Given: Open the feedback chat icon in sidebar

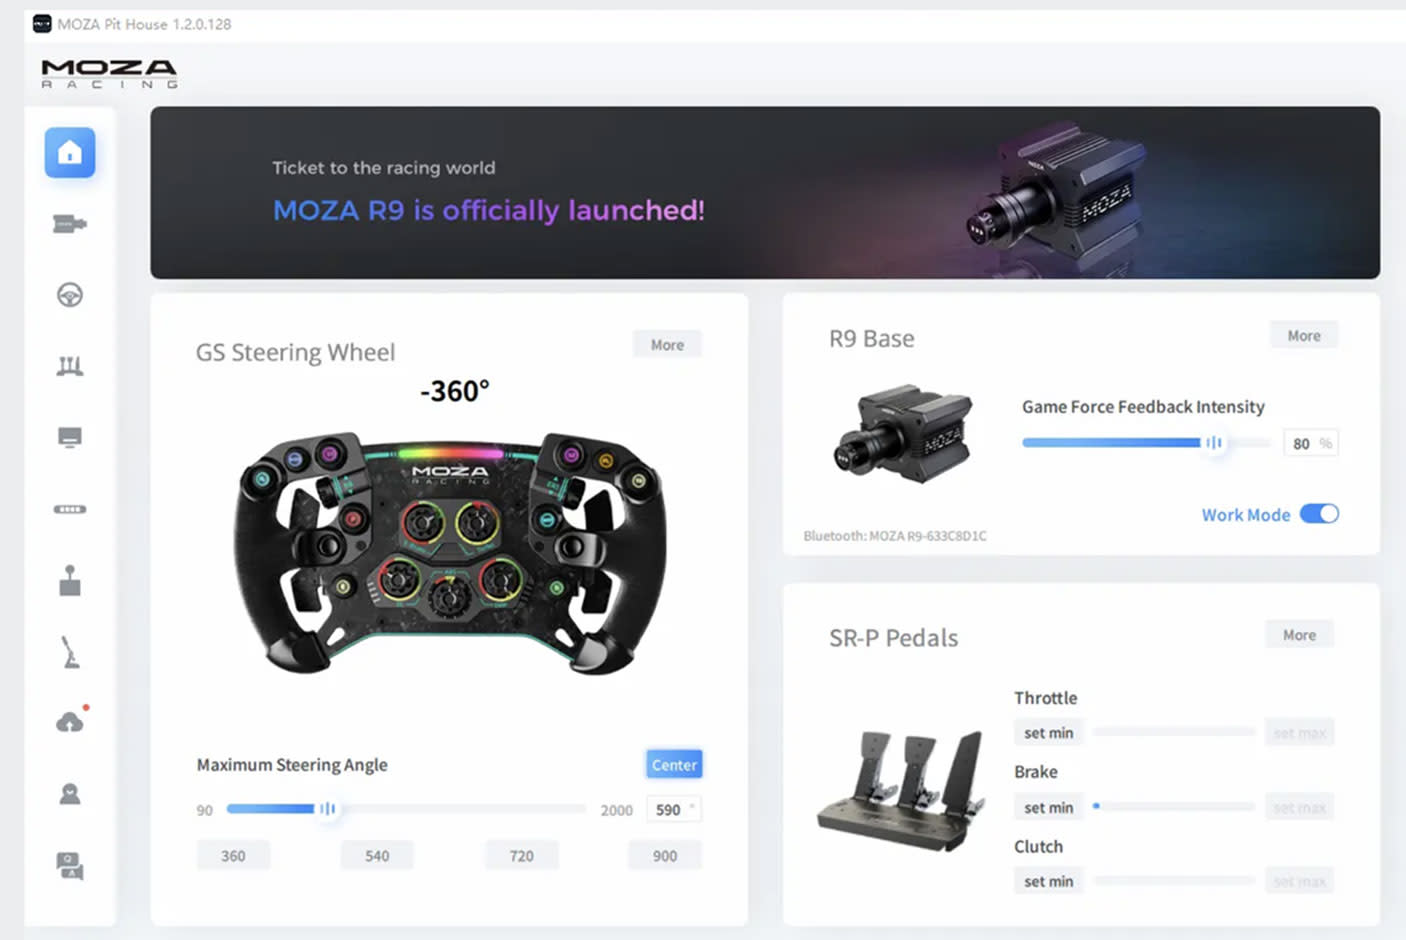Looking at the screenshot, I should 70,866.
